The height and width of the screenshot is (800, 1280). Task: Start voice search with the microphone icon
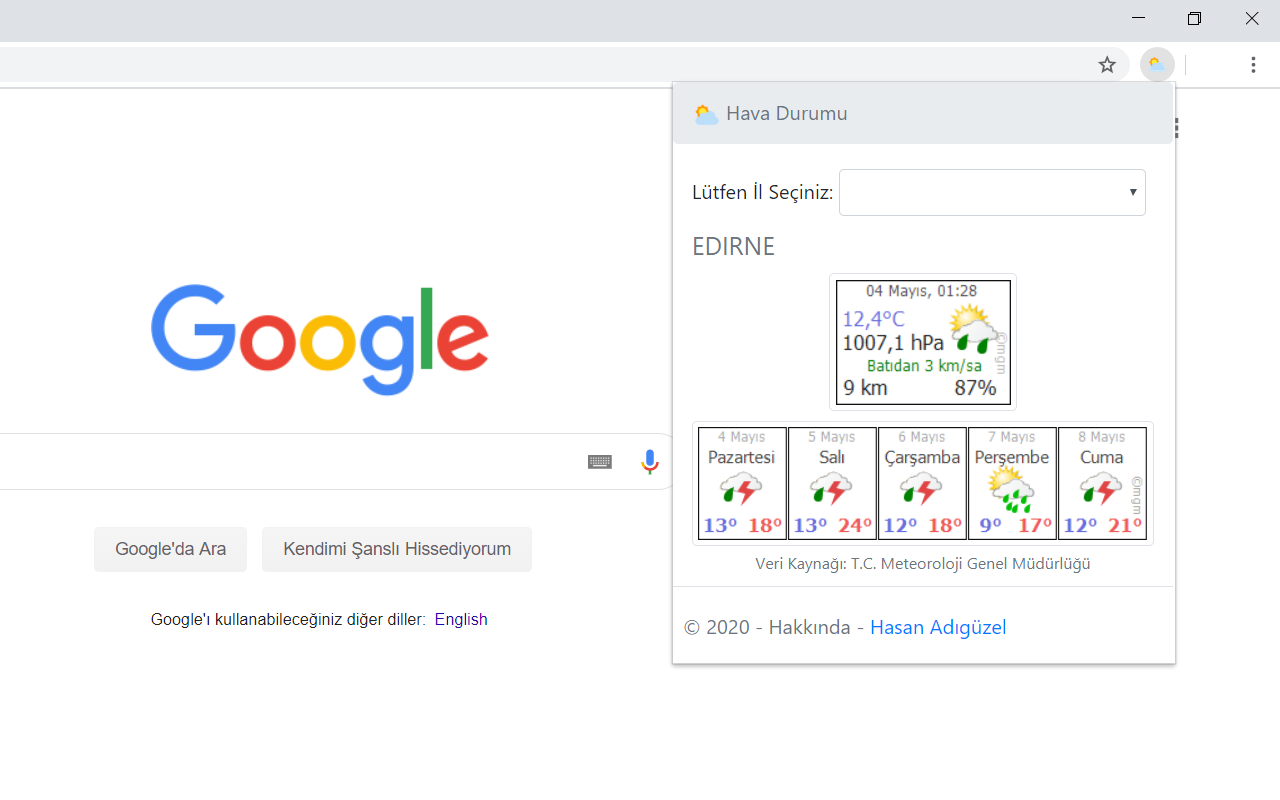[650, 462]
